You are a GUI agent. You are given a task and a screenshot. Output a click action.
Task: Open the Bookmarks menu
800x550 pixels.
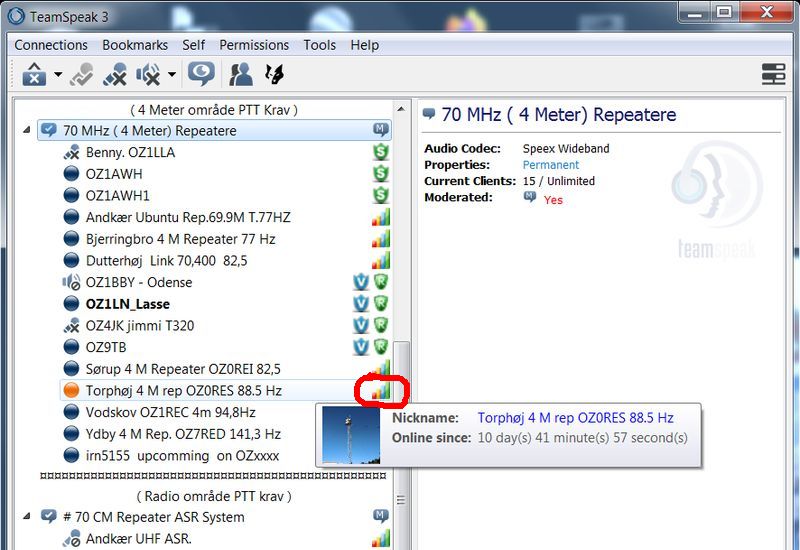pos(135,45)
